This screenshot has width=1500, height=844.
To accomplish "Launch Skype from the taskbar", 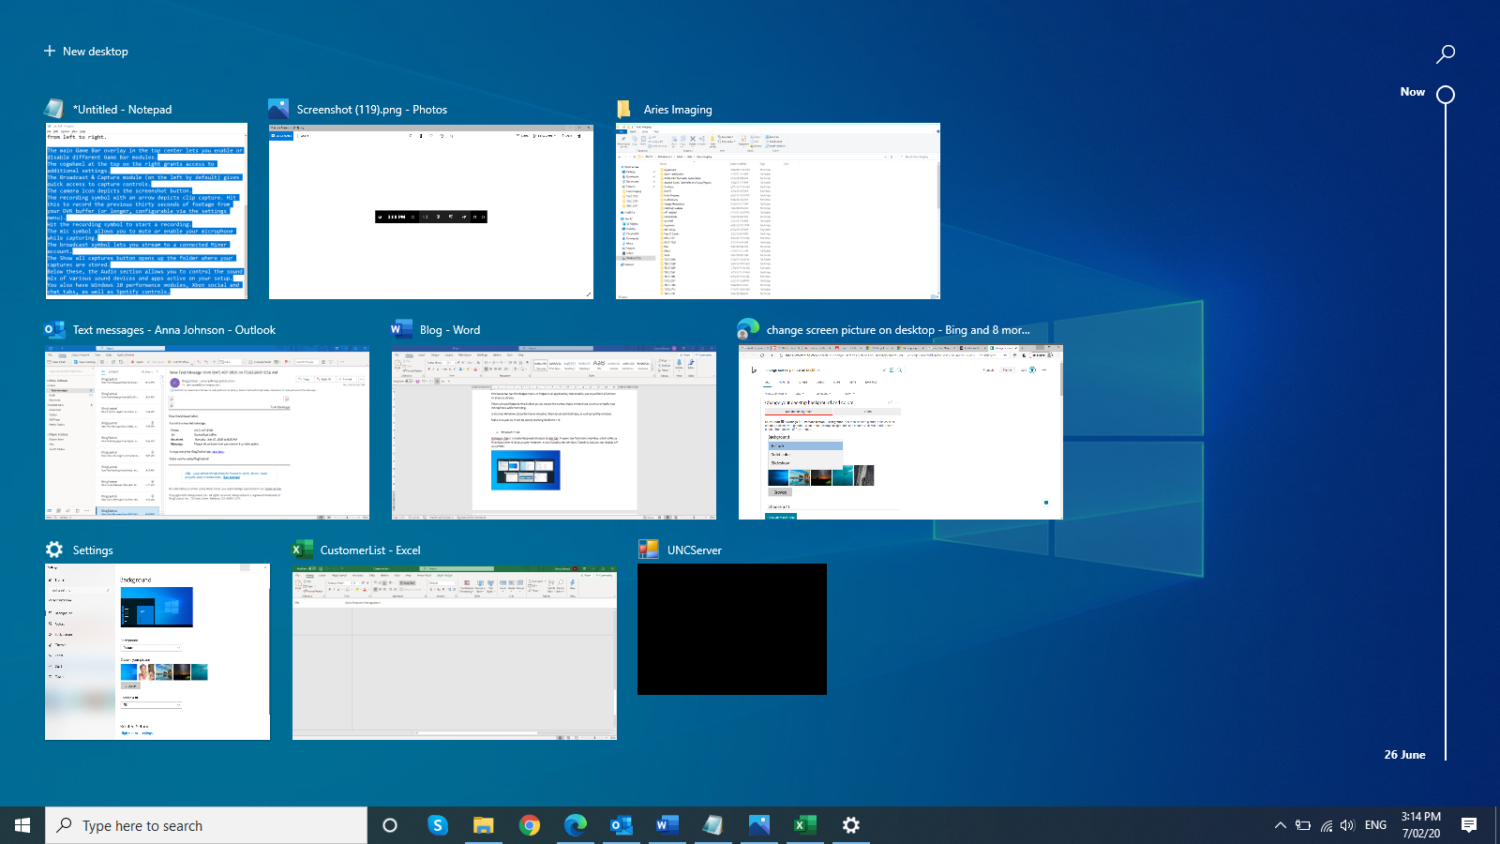I will click(x=438, y=825).
